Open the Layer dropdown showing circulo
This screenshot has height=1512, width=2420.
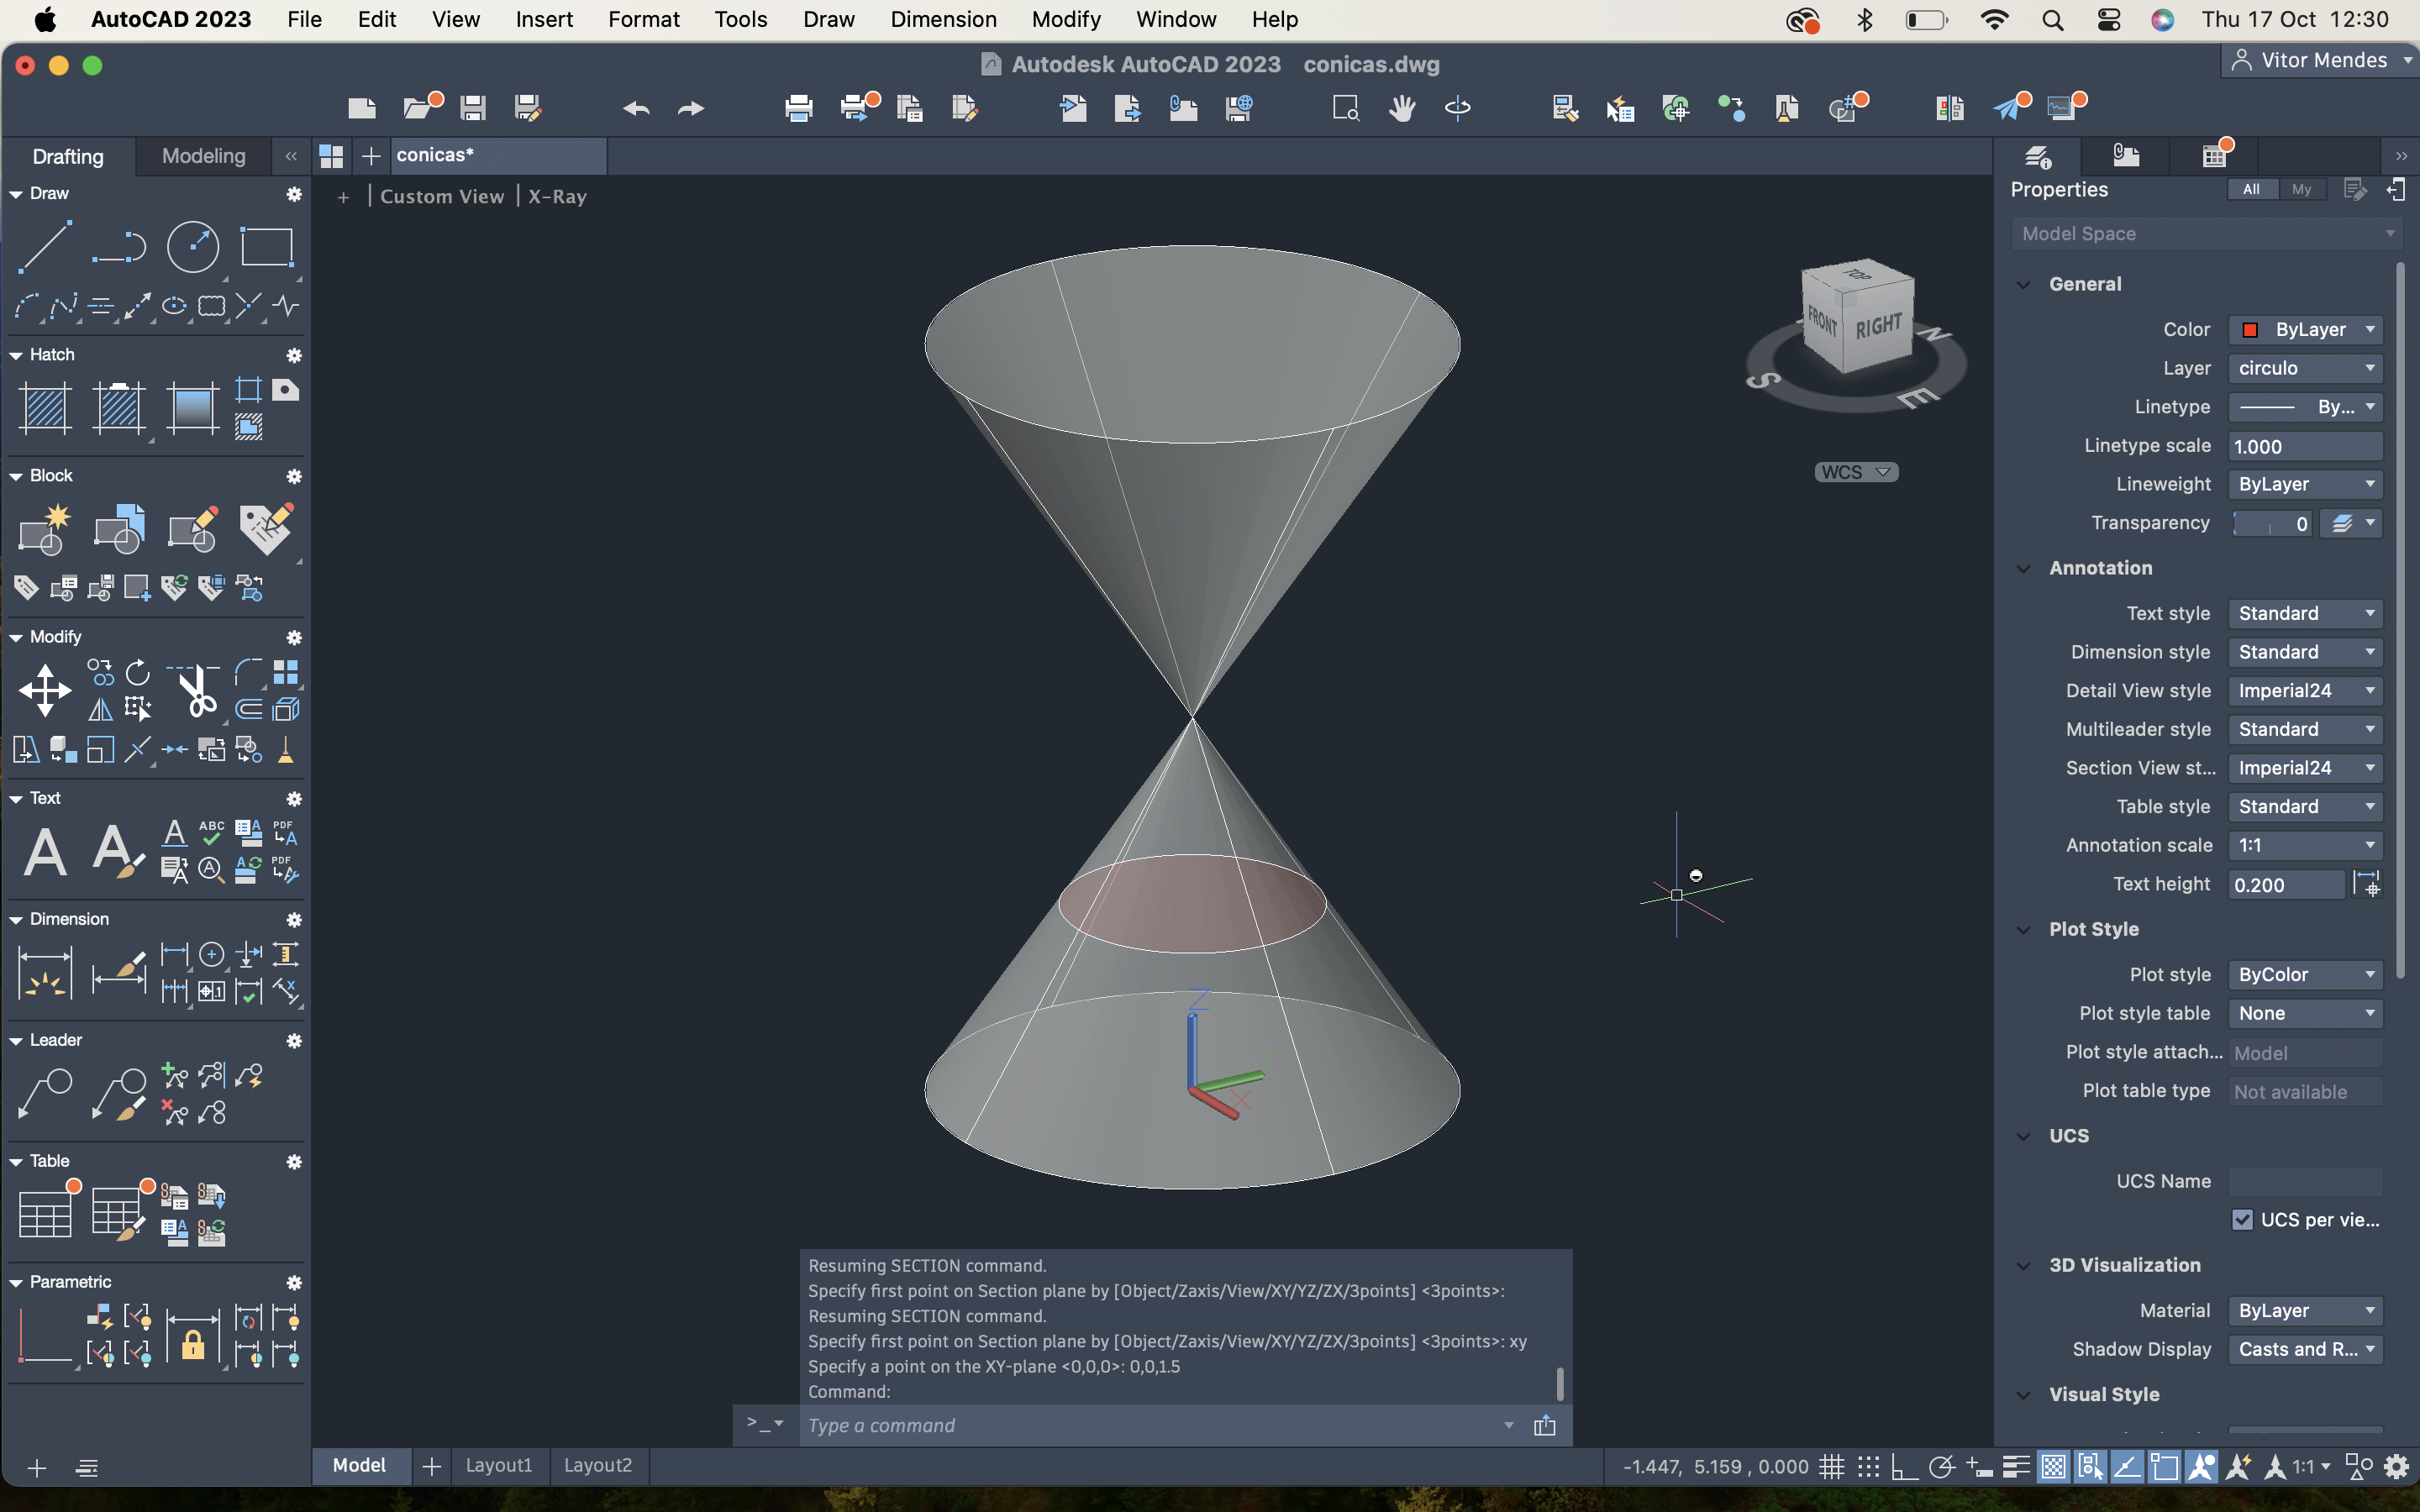click(x=2305, y=368)
